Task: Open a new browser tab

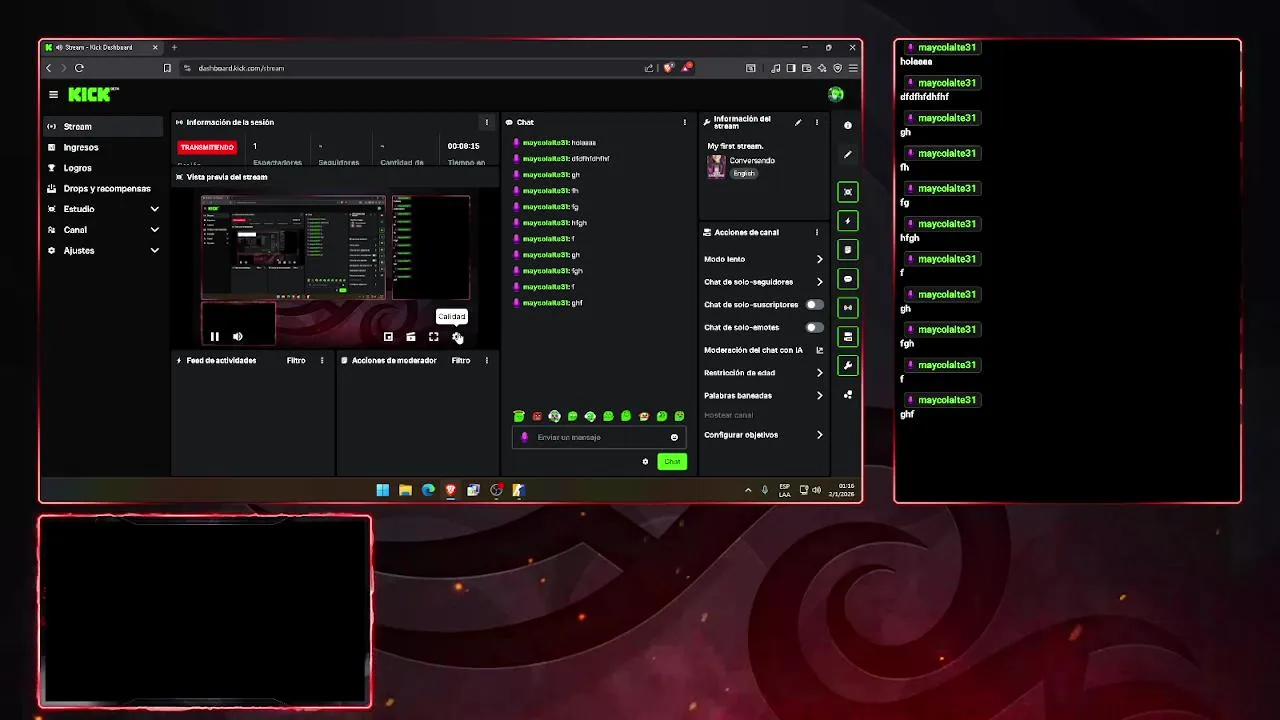Action: 174,47
